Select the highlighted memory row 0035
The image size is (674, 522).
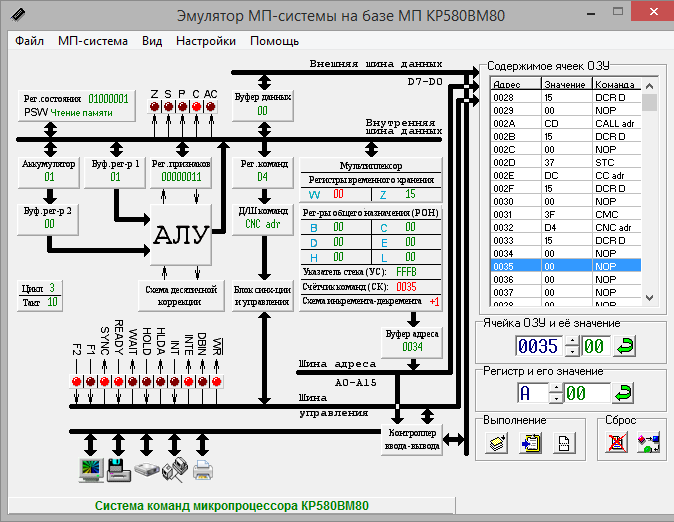(566, 267)
